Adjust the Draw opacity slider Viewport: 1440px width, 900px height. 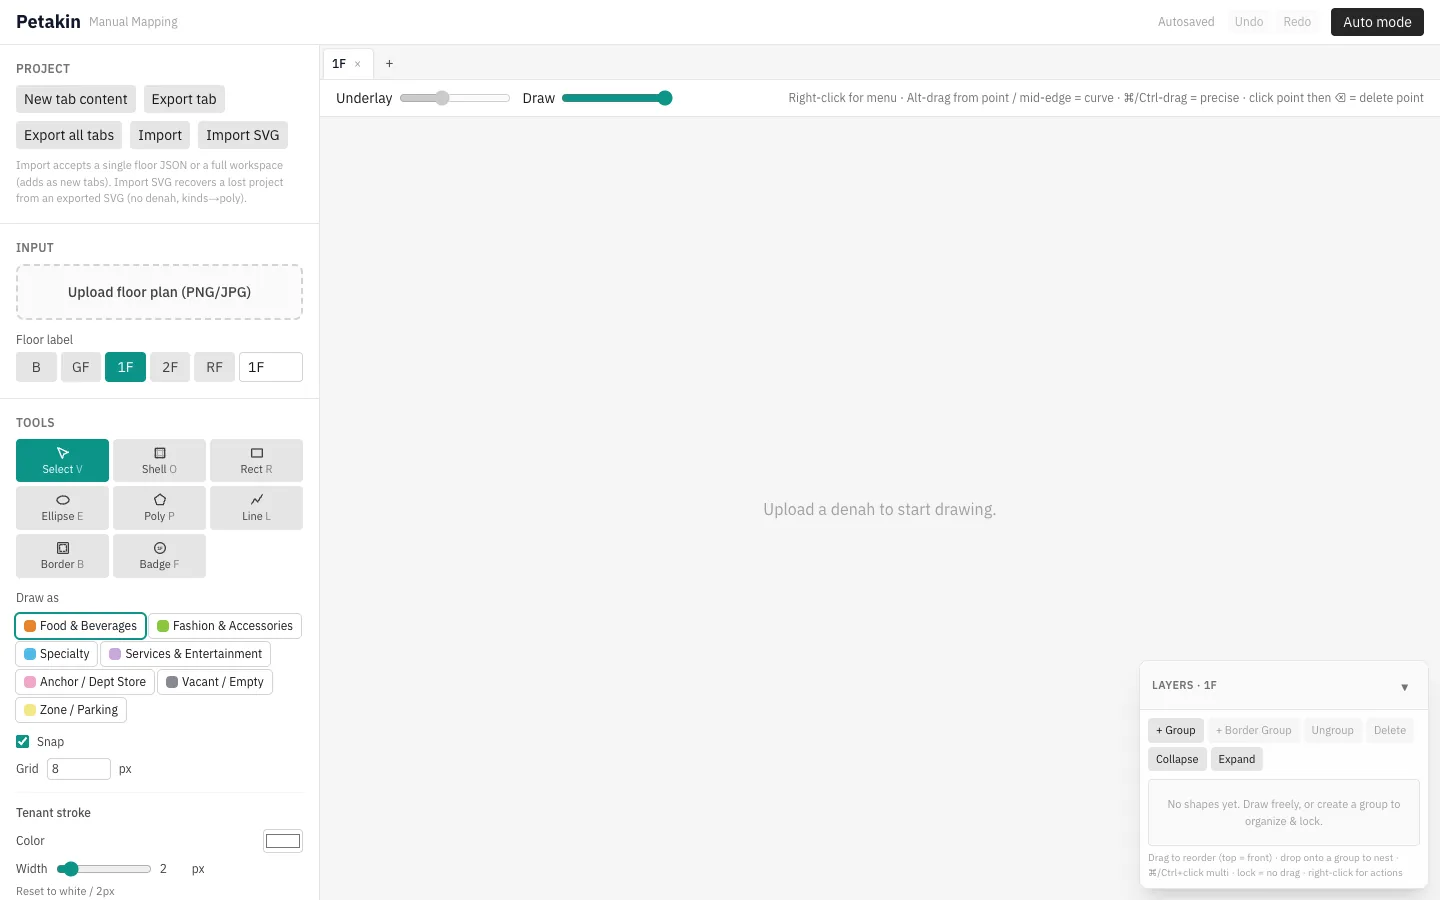617,98
